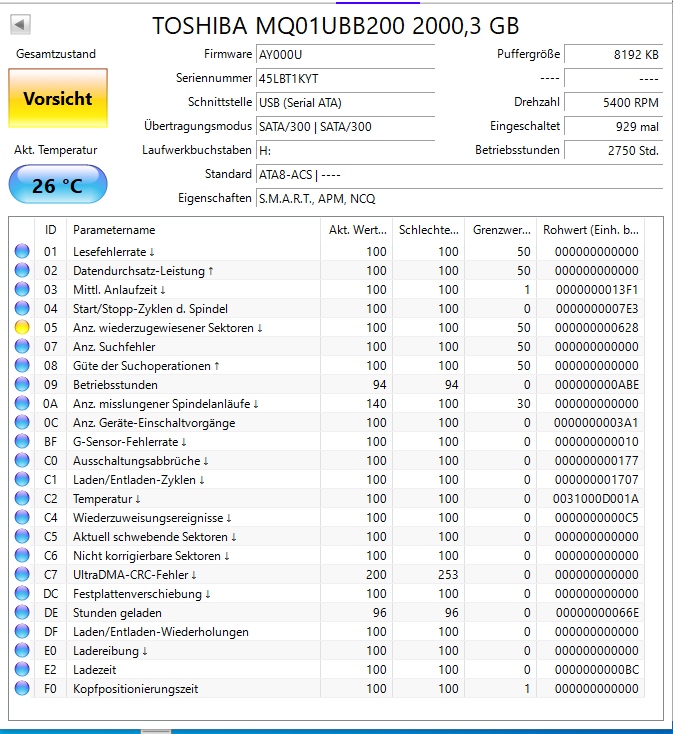Click status icon of G-Sensor-Fehlerrate row
The image size is (673, 734).
[x=22, y=441]
